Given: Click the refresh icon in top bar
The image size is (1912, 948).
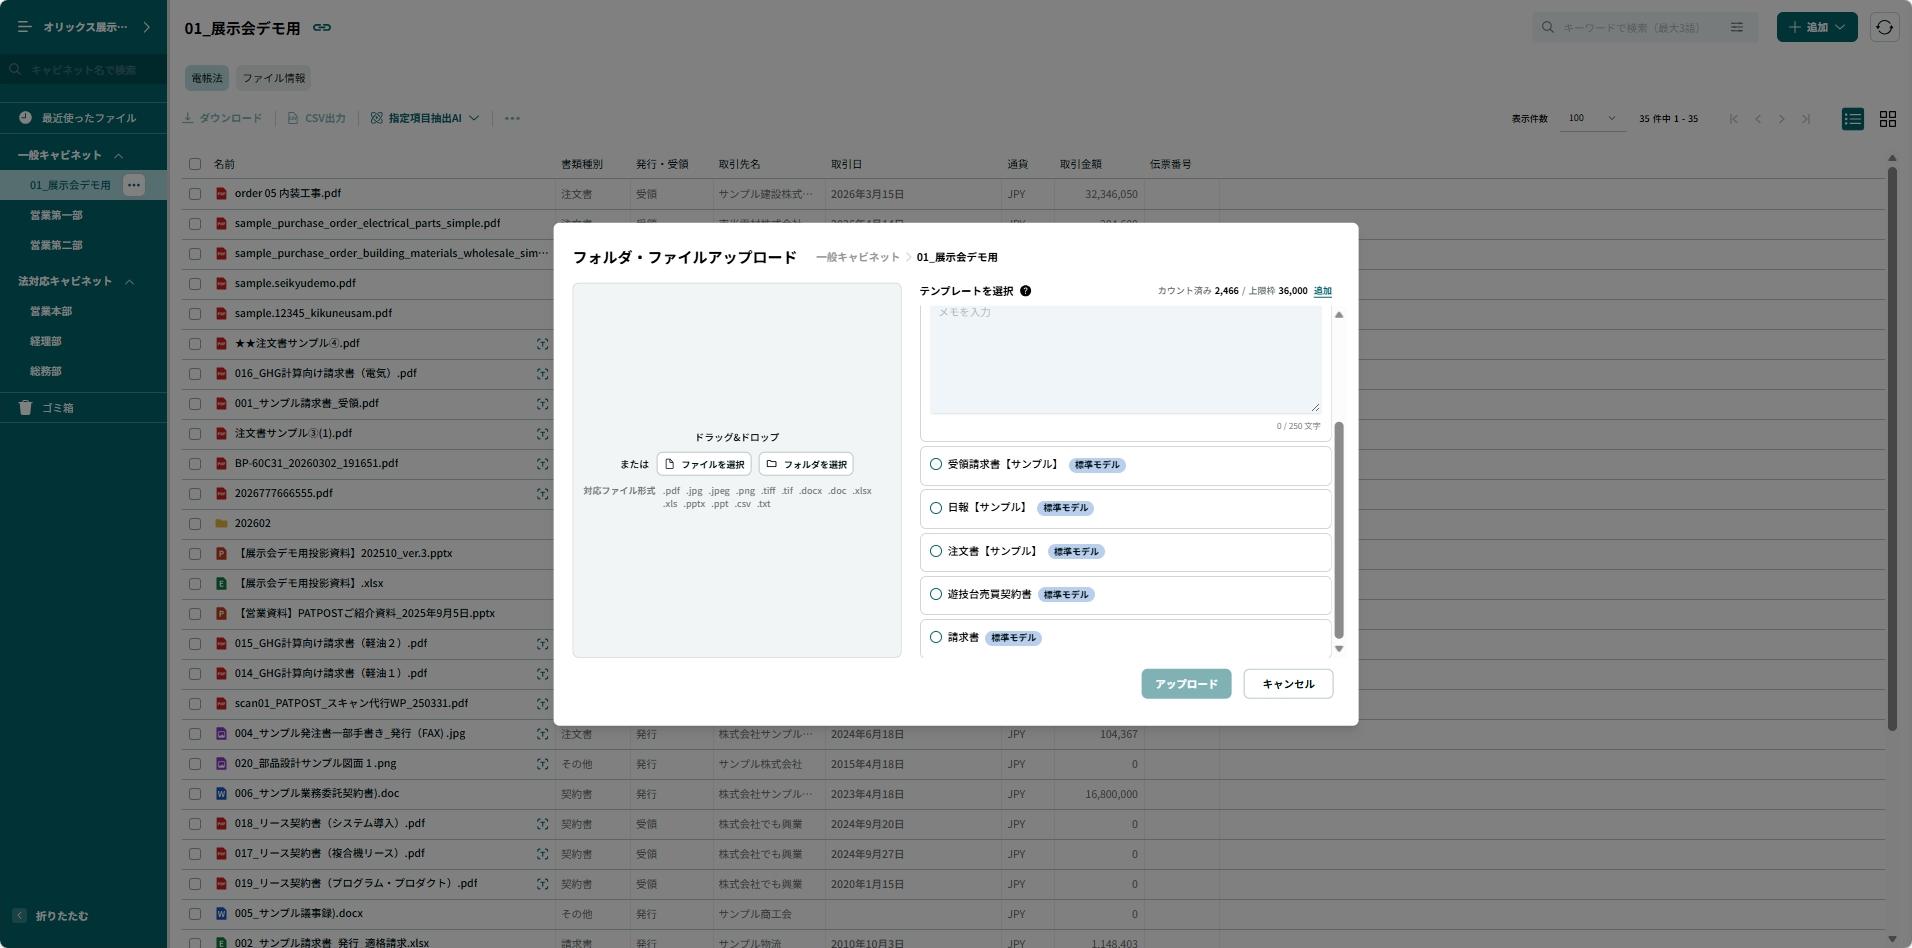Looking at the screenshot, I should click(x=1884, y=27).
